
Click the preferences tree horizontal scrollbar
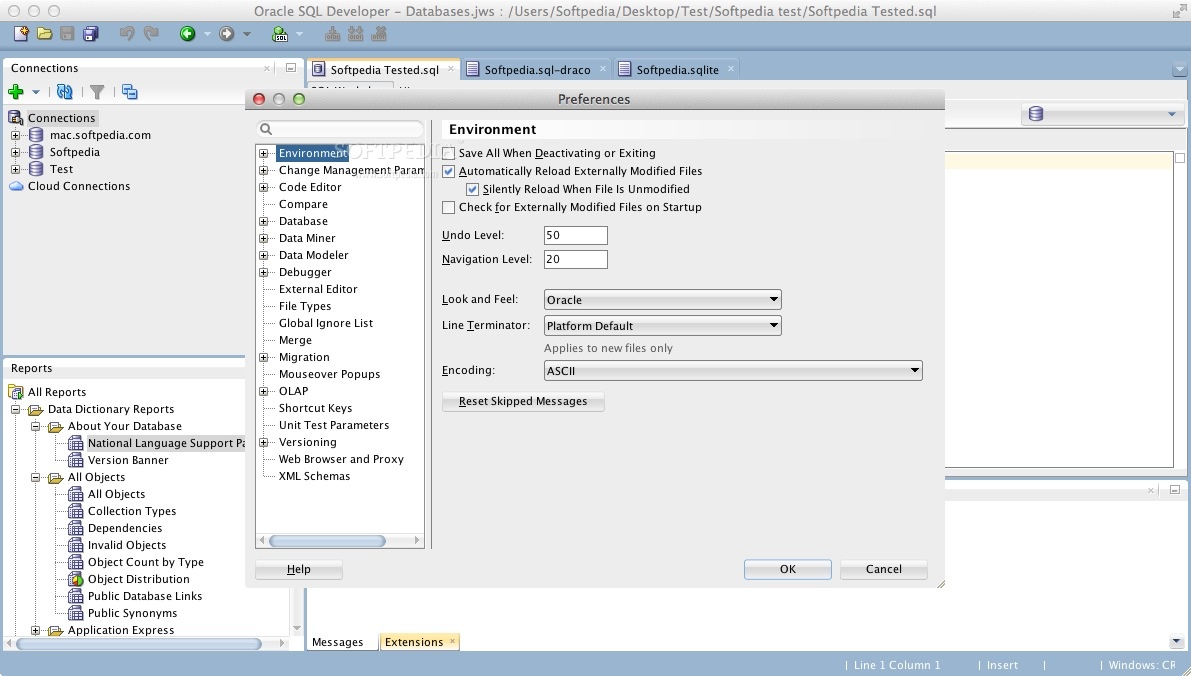[x=327, y=541]
